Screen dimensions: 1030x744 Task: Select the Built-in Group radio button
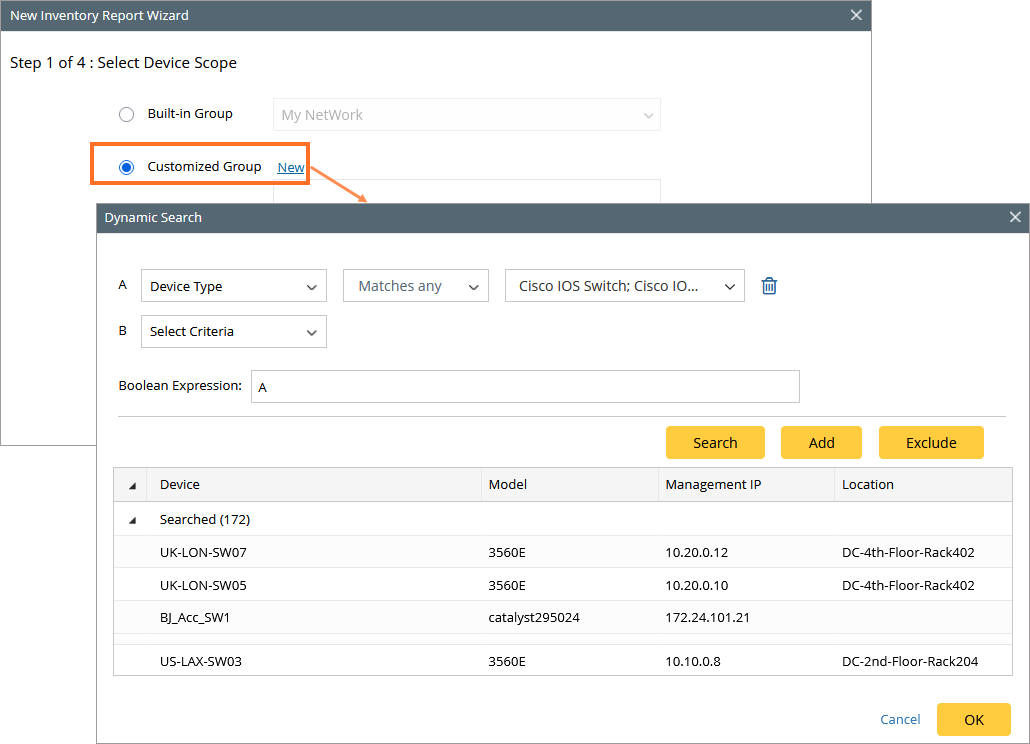(126, 114)
